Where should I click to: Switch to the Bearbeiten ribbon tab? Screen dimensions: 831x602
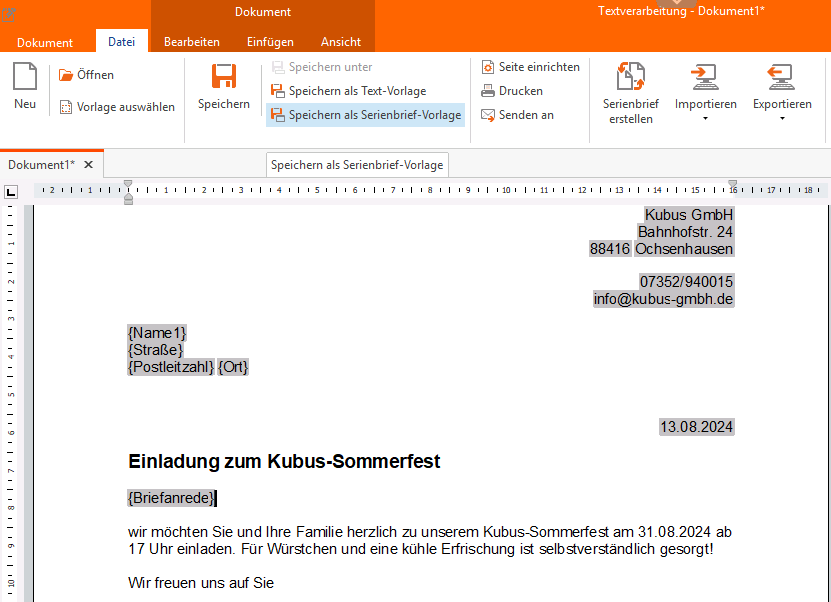192,42
